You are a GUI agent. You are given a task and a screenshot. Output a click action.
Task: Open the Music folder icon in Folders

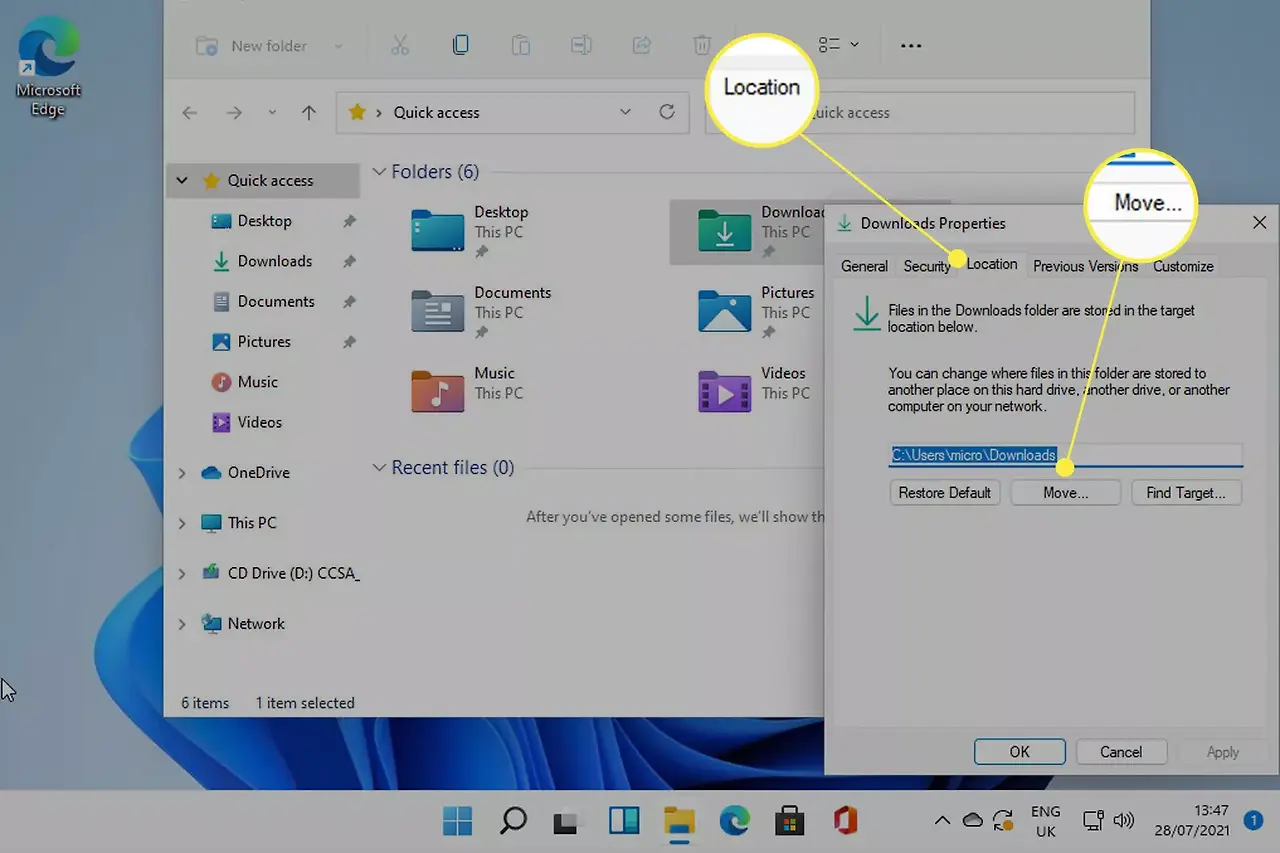point(437,390)
